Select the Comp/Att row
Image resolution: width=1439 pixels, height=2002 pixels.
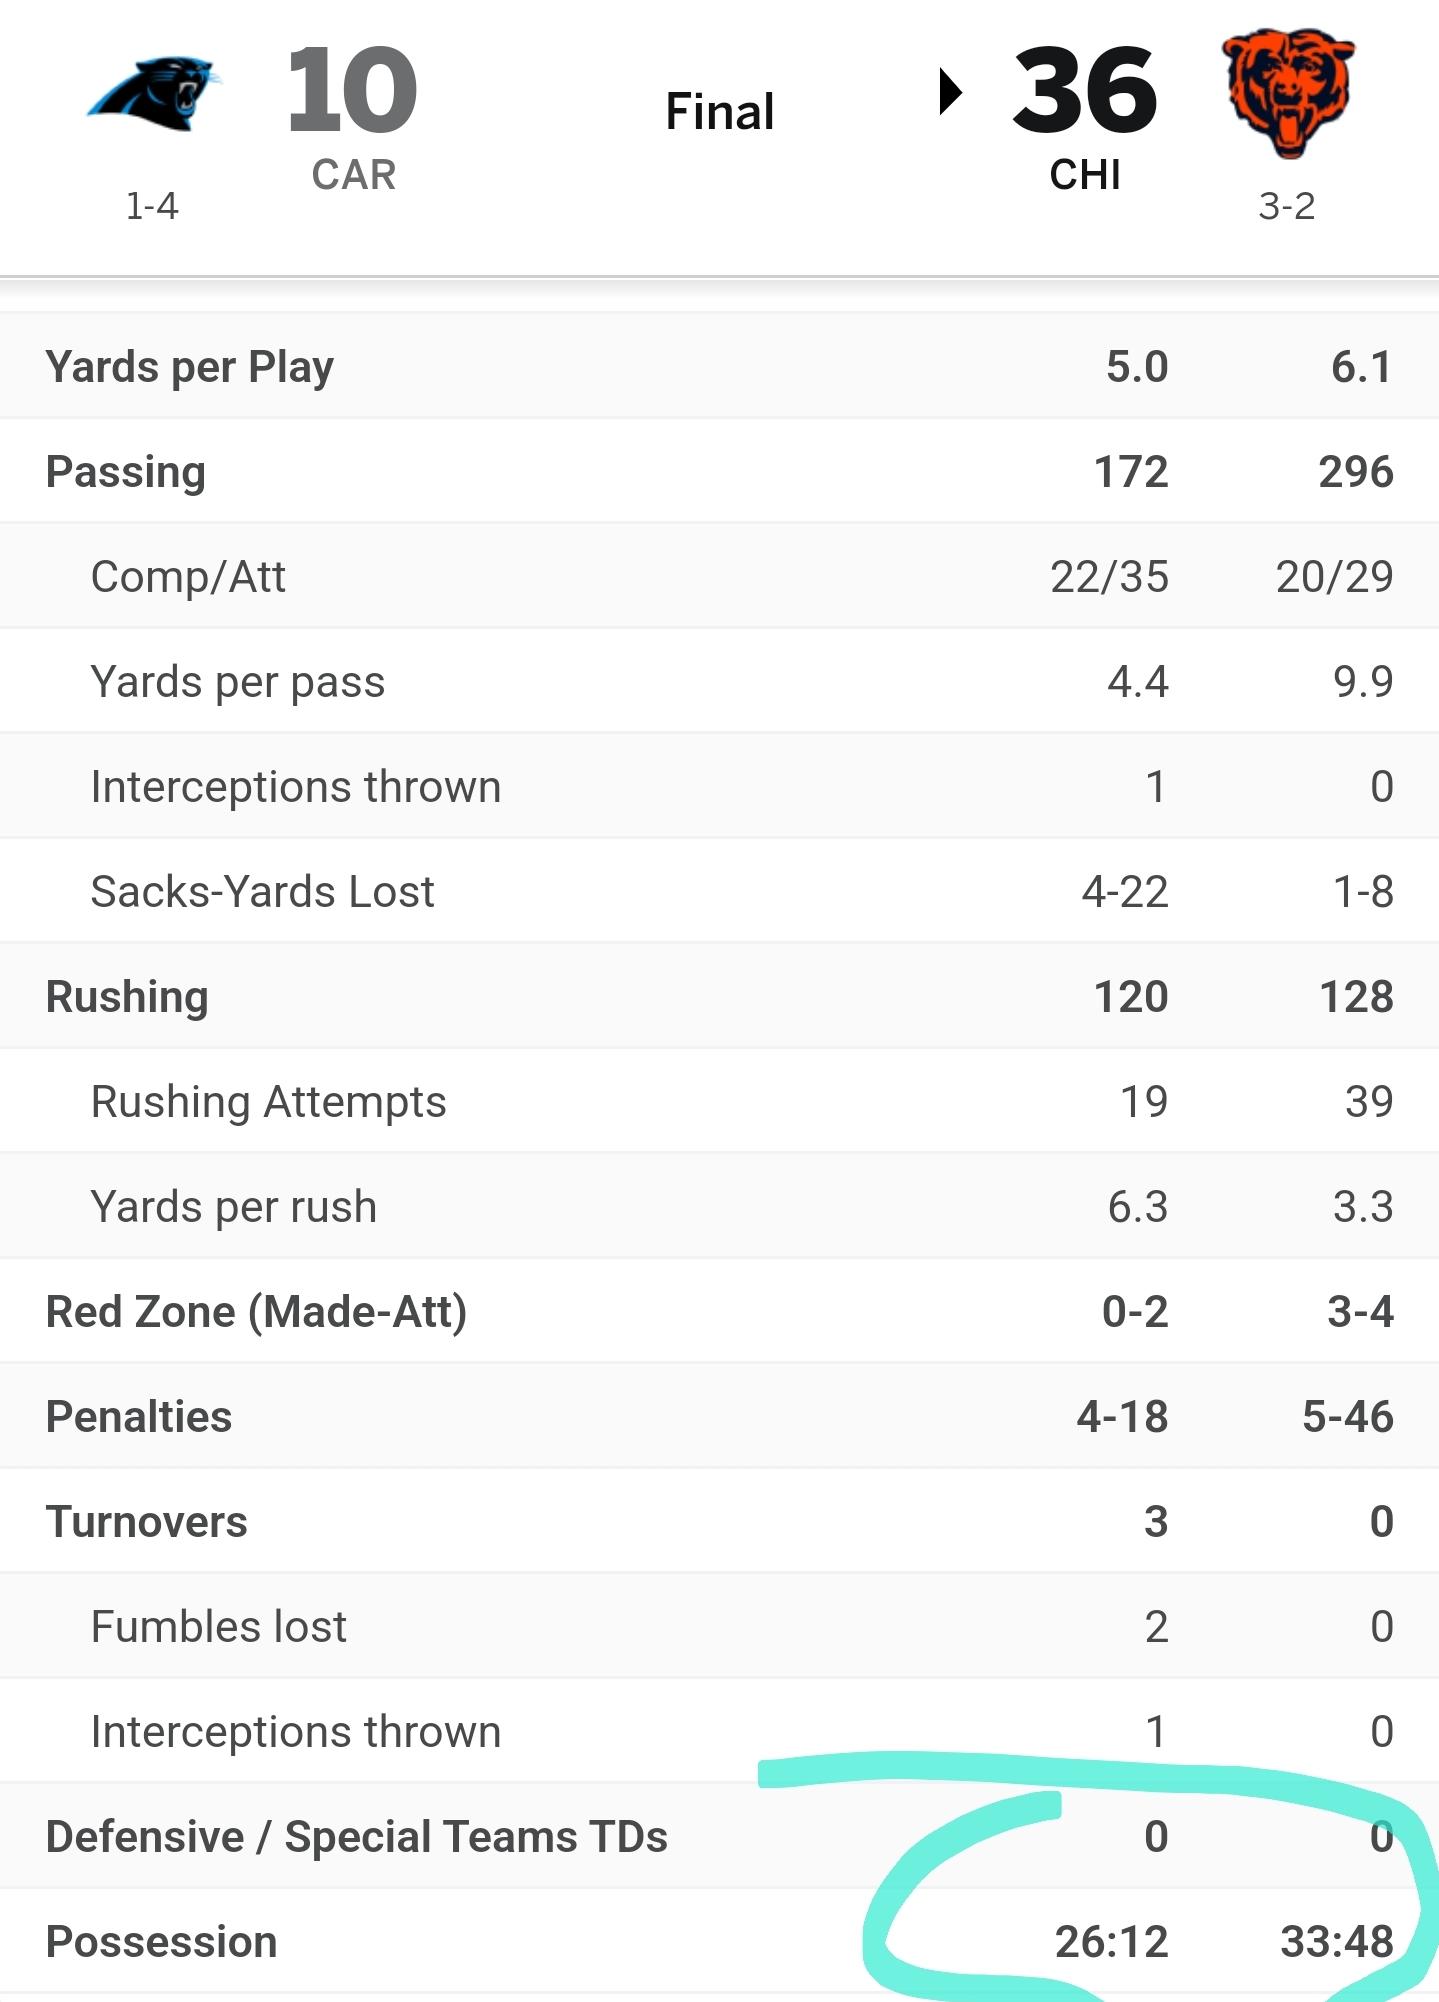click(x=719, y=576)
